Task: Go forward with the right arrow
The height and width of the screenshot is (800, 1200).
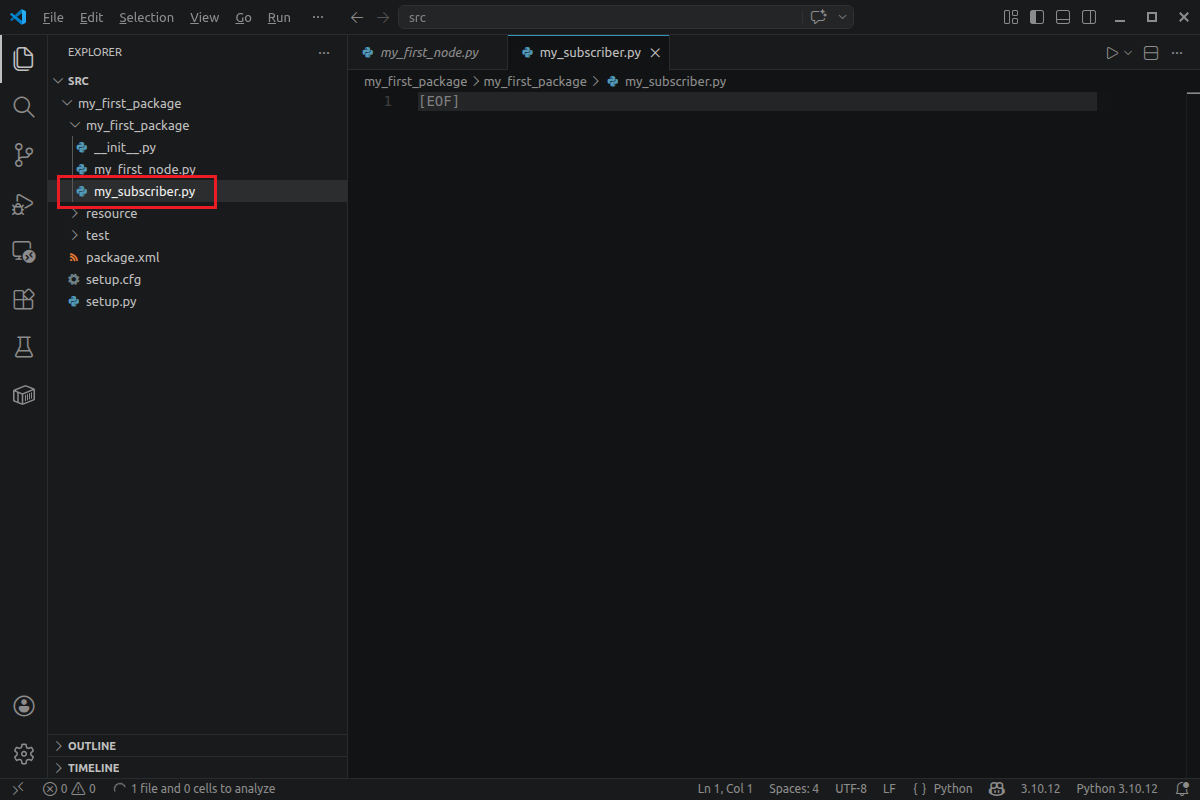Action: (383, 17)
